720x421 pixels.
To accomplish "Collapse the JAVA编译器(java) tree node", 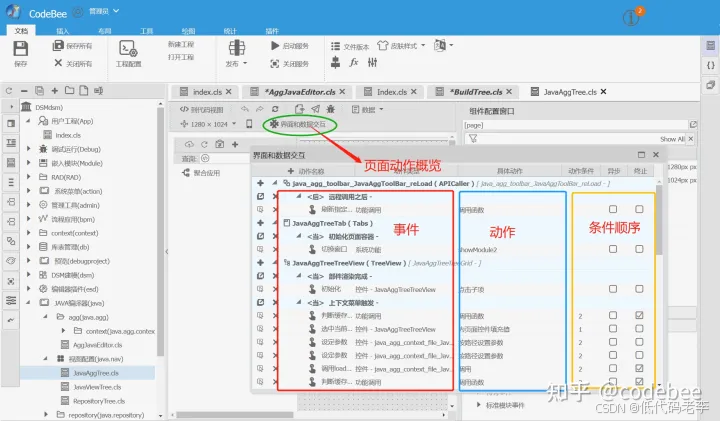I will coord(28,303).
